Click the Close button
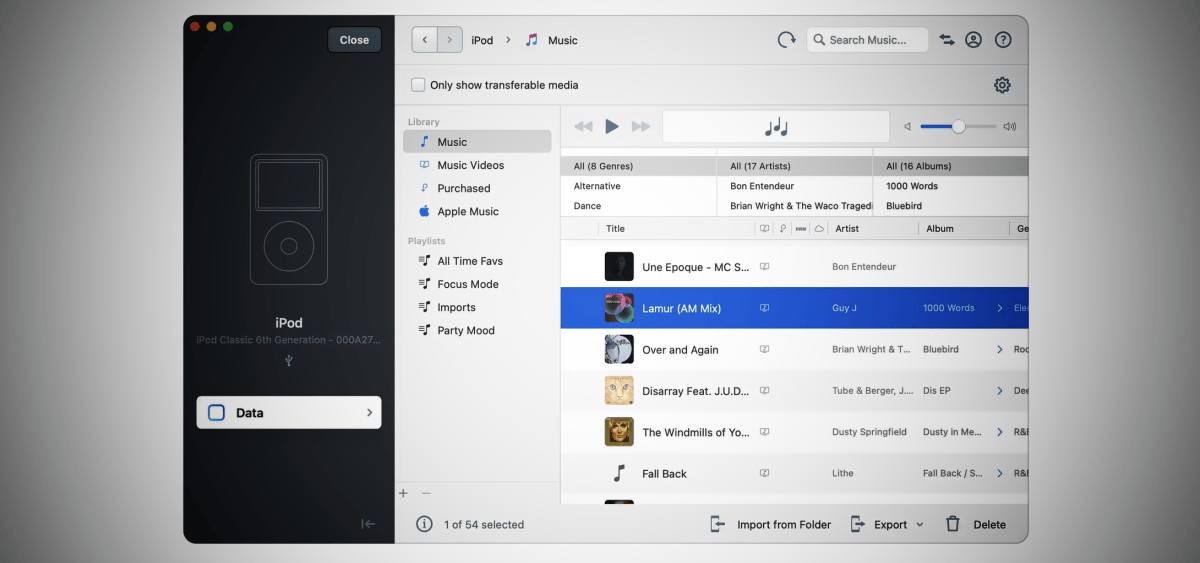Viewport: 1200px width, 563px height. (x=354, y=40)
